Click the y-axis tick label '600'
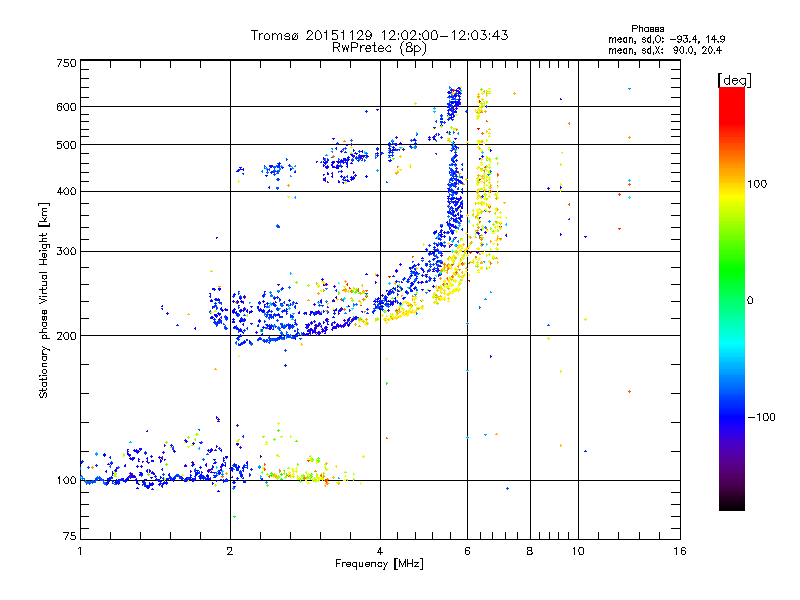 coord(67,107)
